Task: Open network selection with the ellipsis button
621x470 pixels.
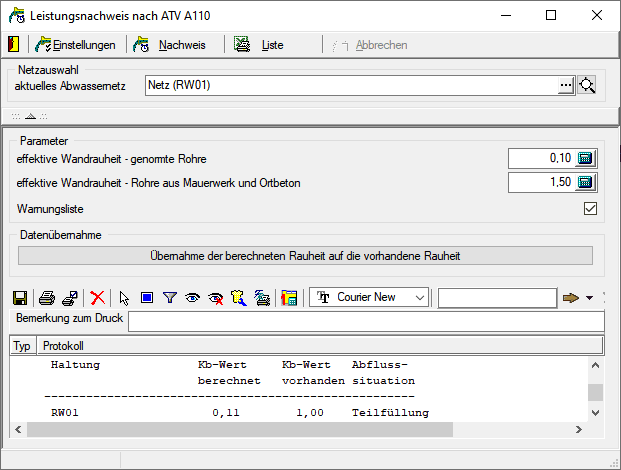Action: click(x=566, y=86)
